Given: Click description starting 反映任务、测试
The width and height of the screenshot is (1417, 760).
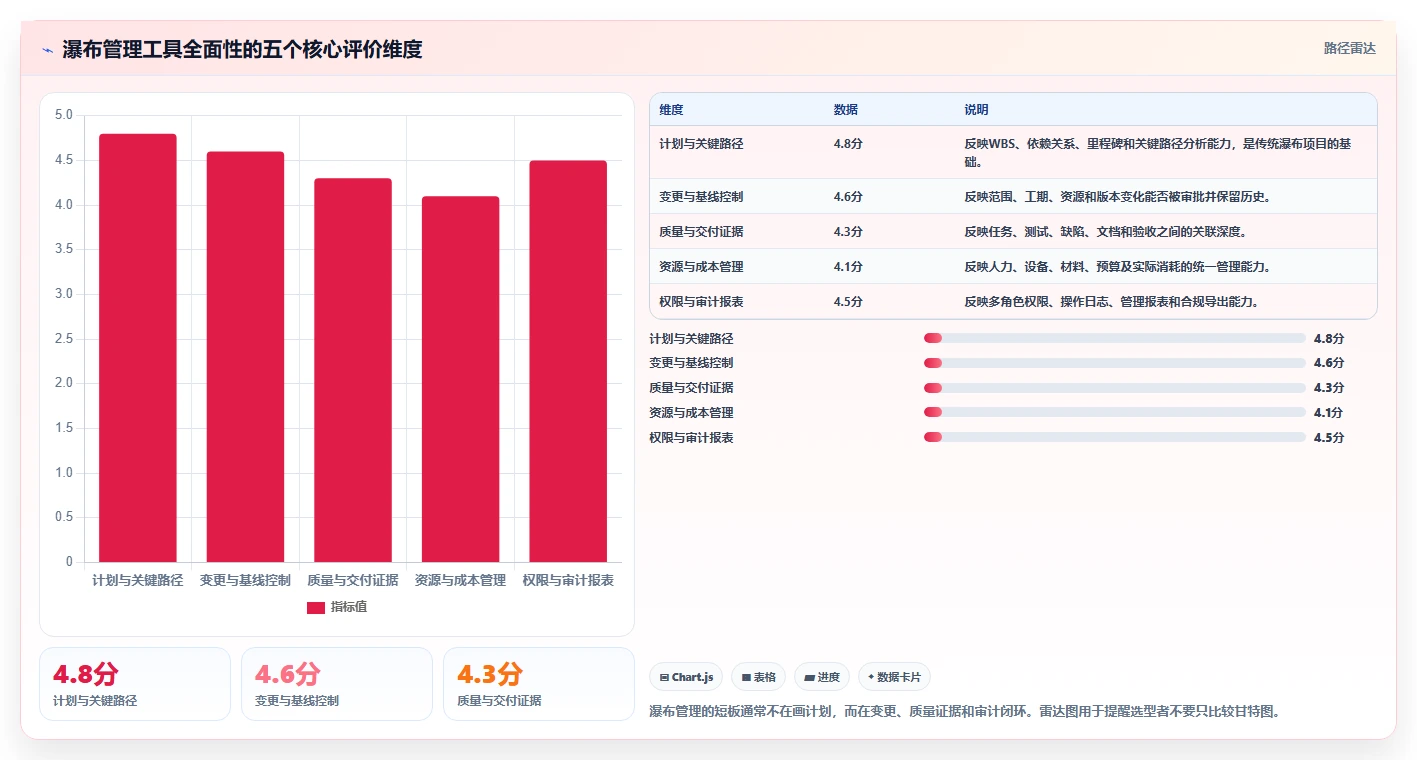Looking at the screenshot, I should coord(1105,232).
